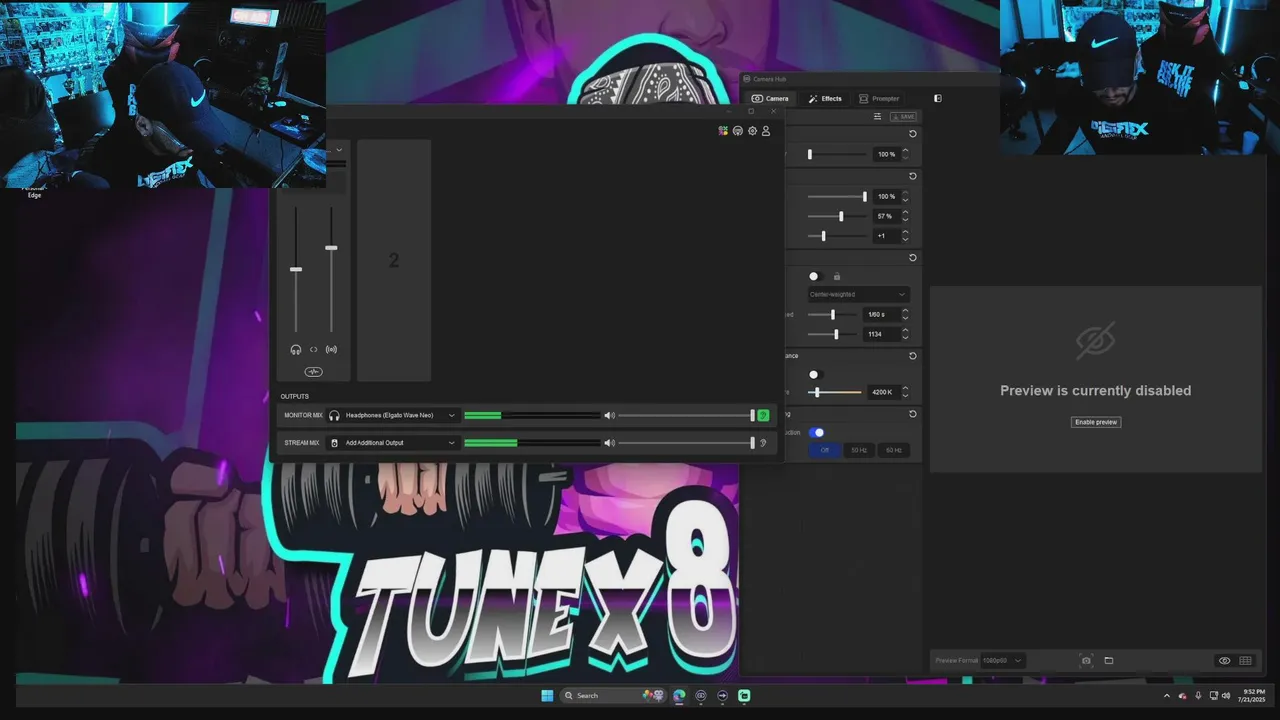Select Off anti-flicker option
Screen dimensions: 1280x720
pos(825,451)
